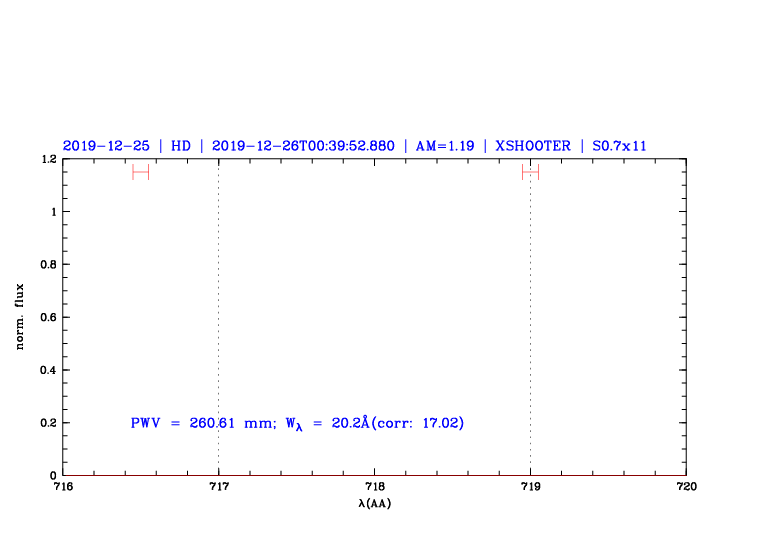The height and width of the screenshot is (542, 782).
Task: Click the AM=1.19 airmass text
Action: (x=444, y=146)
